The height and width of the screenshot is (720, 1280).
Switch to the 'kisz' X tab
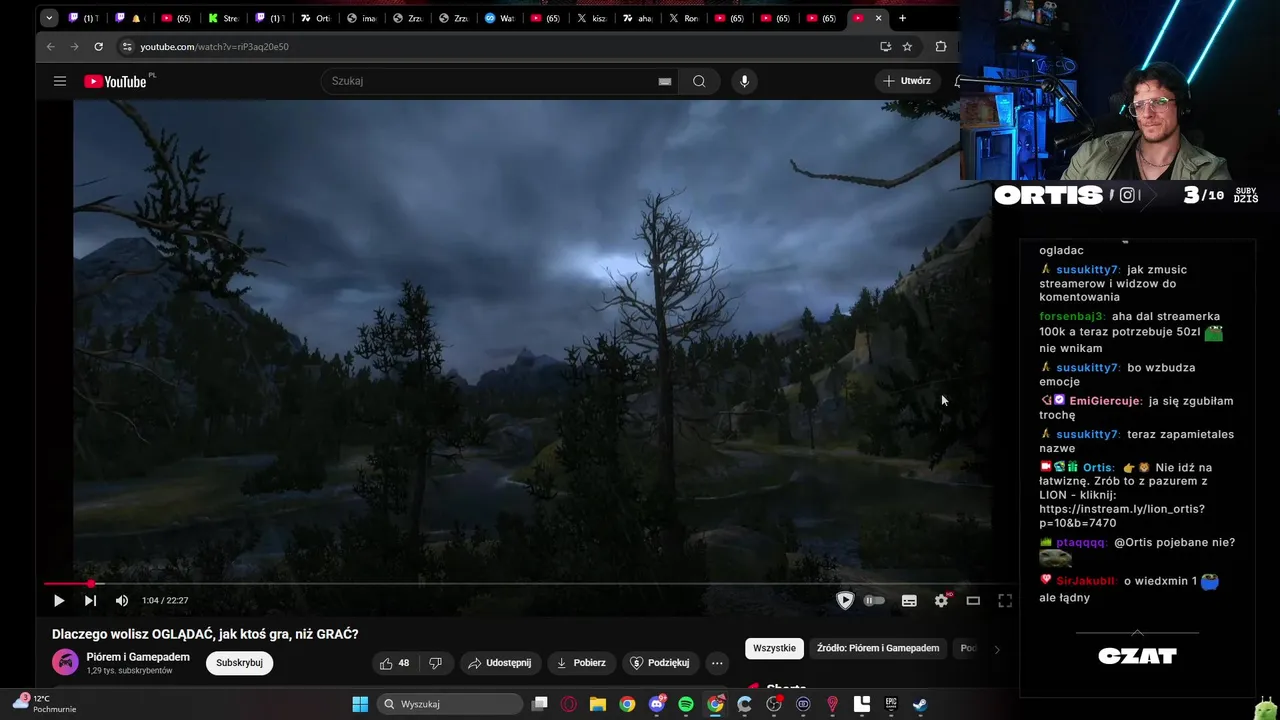[x=592, y=18]
